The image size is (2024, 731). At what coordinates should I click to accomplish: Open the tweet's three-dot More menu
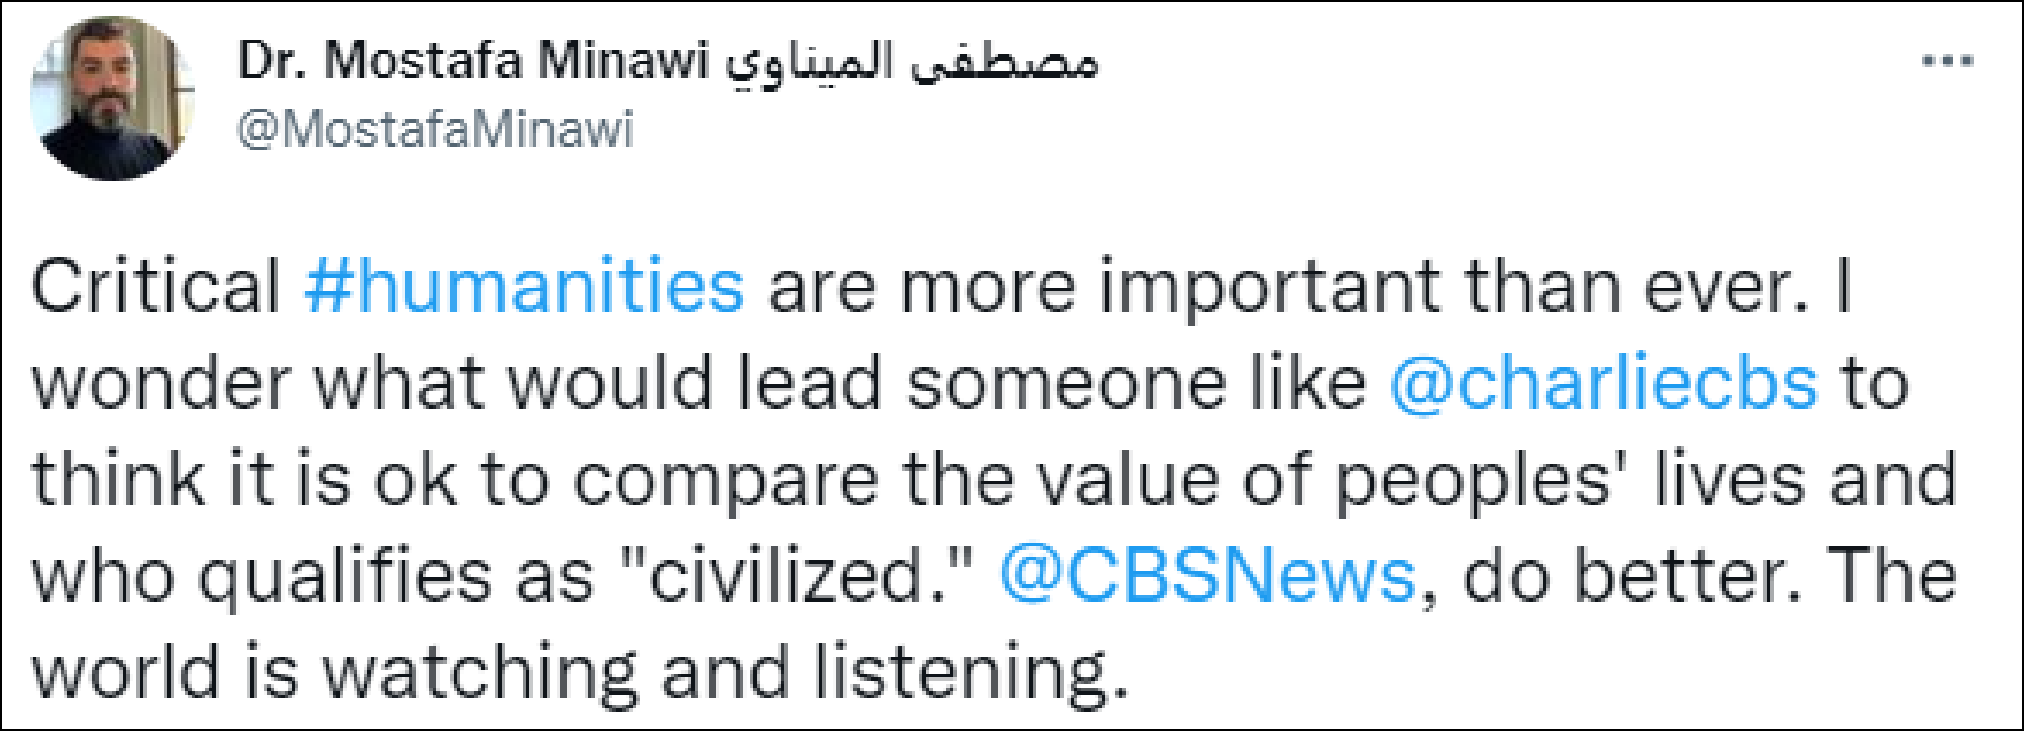[x=1947, y=62]
